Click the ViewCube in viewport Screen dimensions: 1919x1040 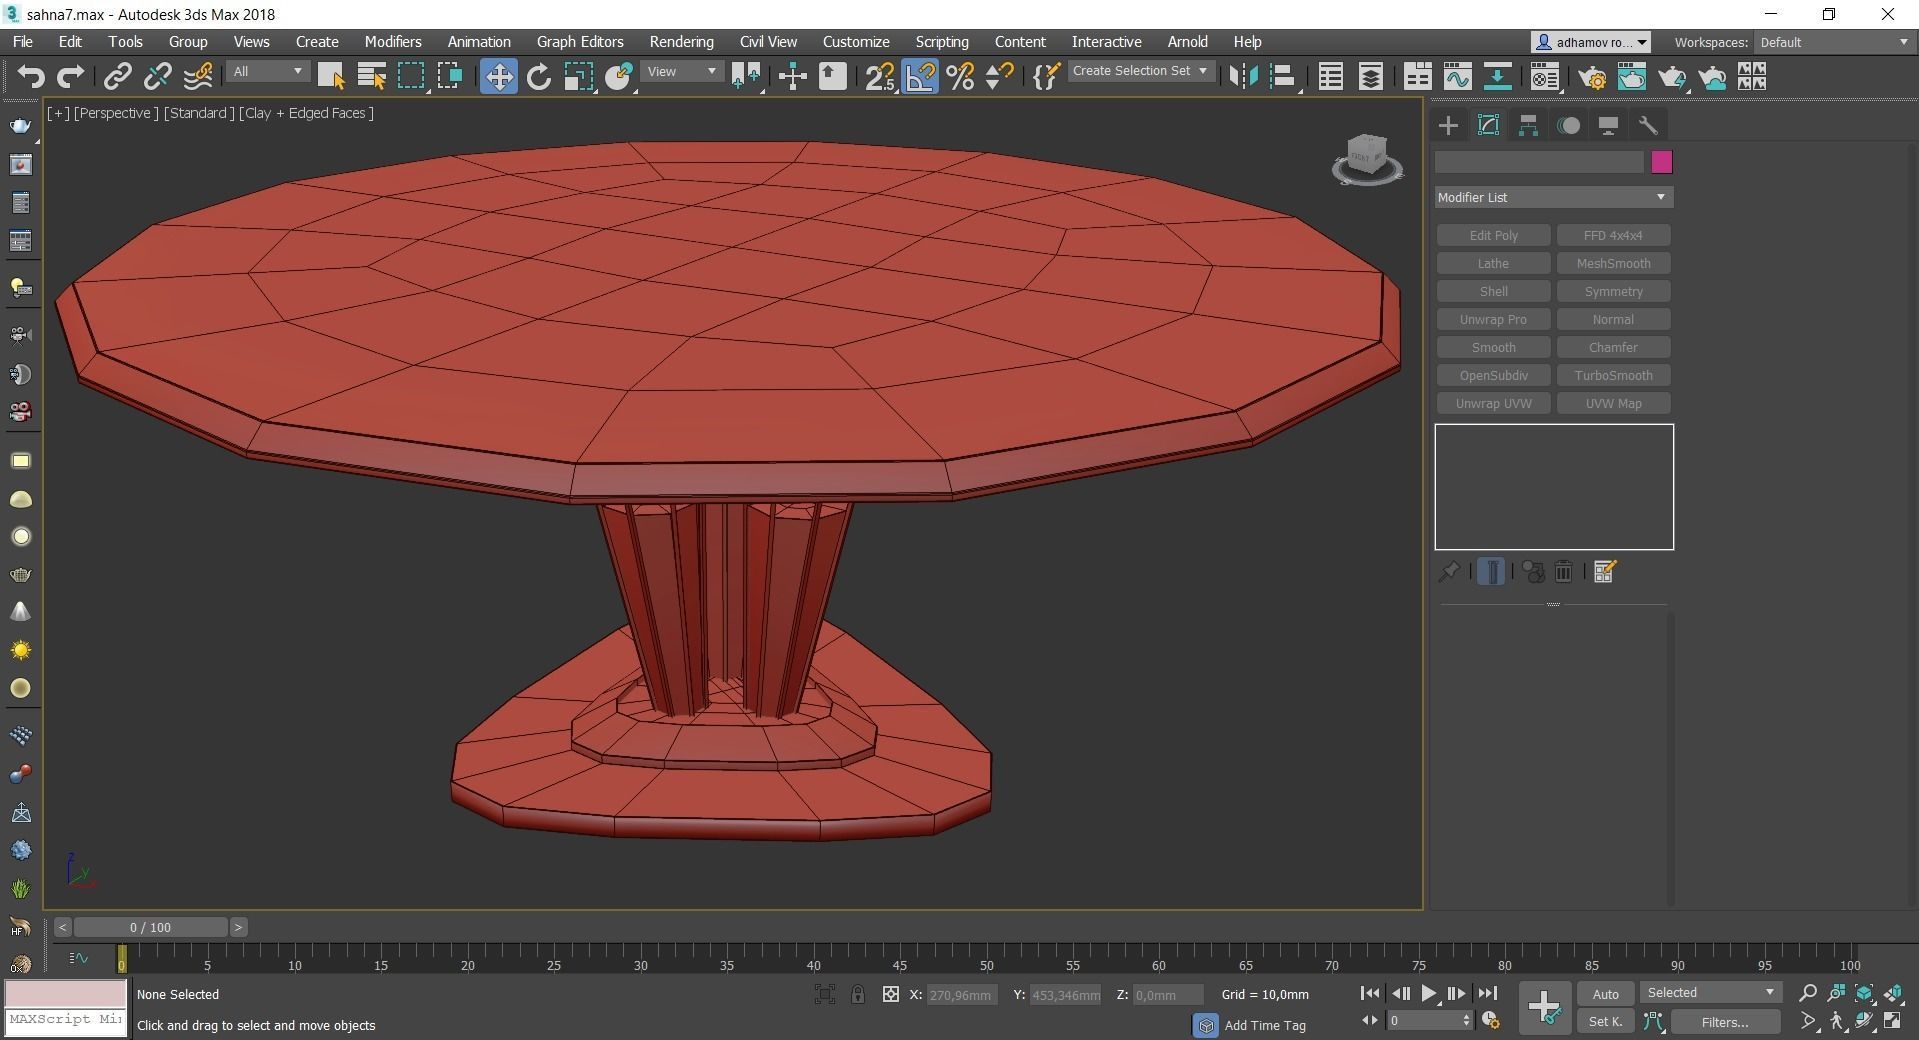[1367, 158]
